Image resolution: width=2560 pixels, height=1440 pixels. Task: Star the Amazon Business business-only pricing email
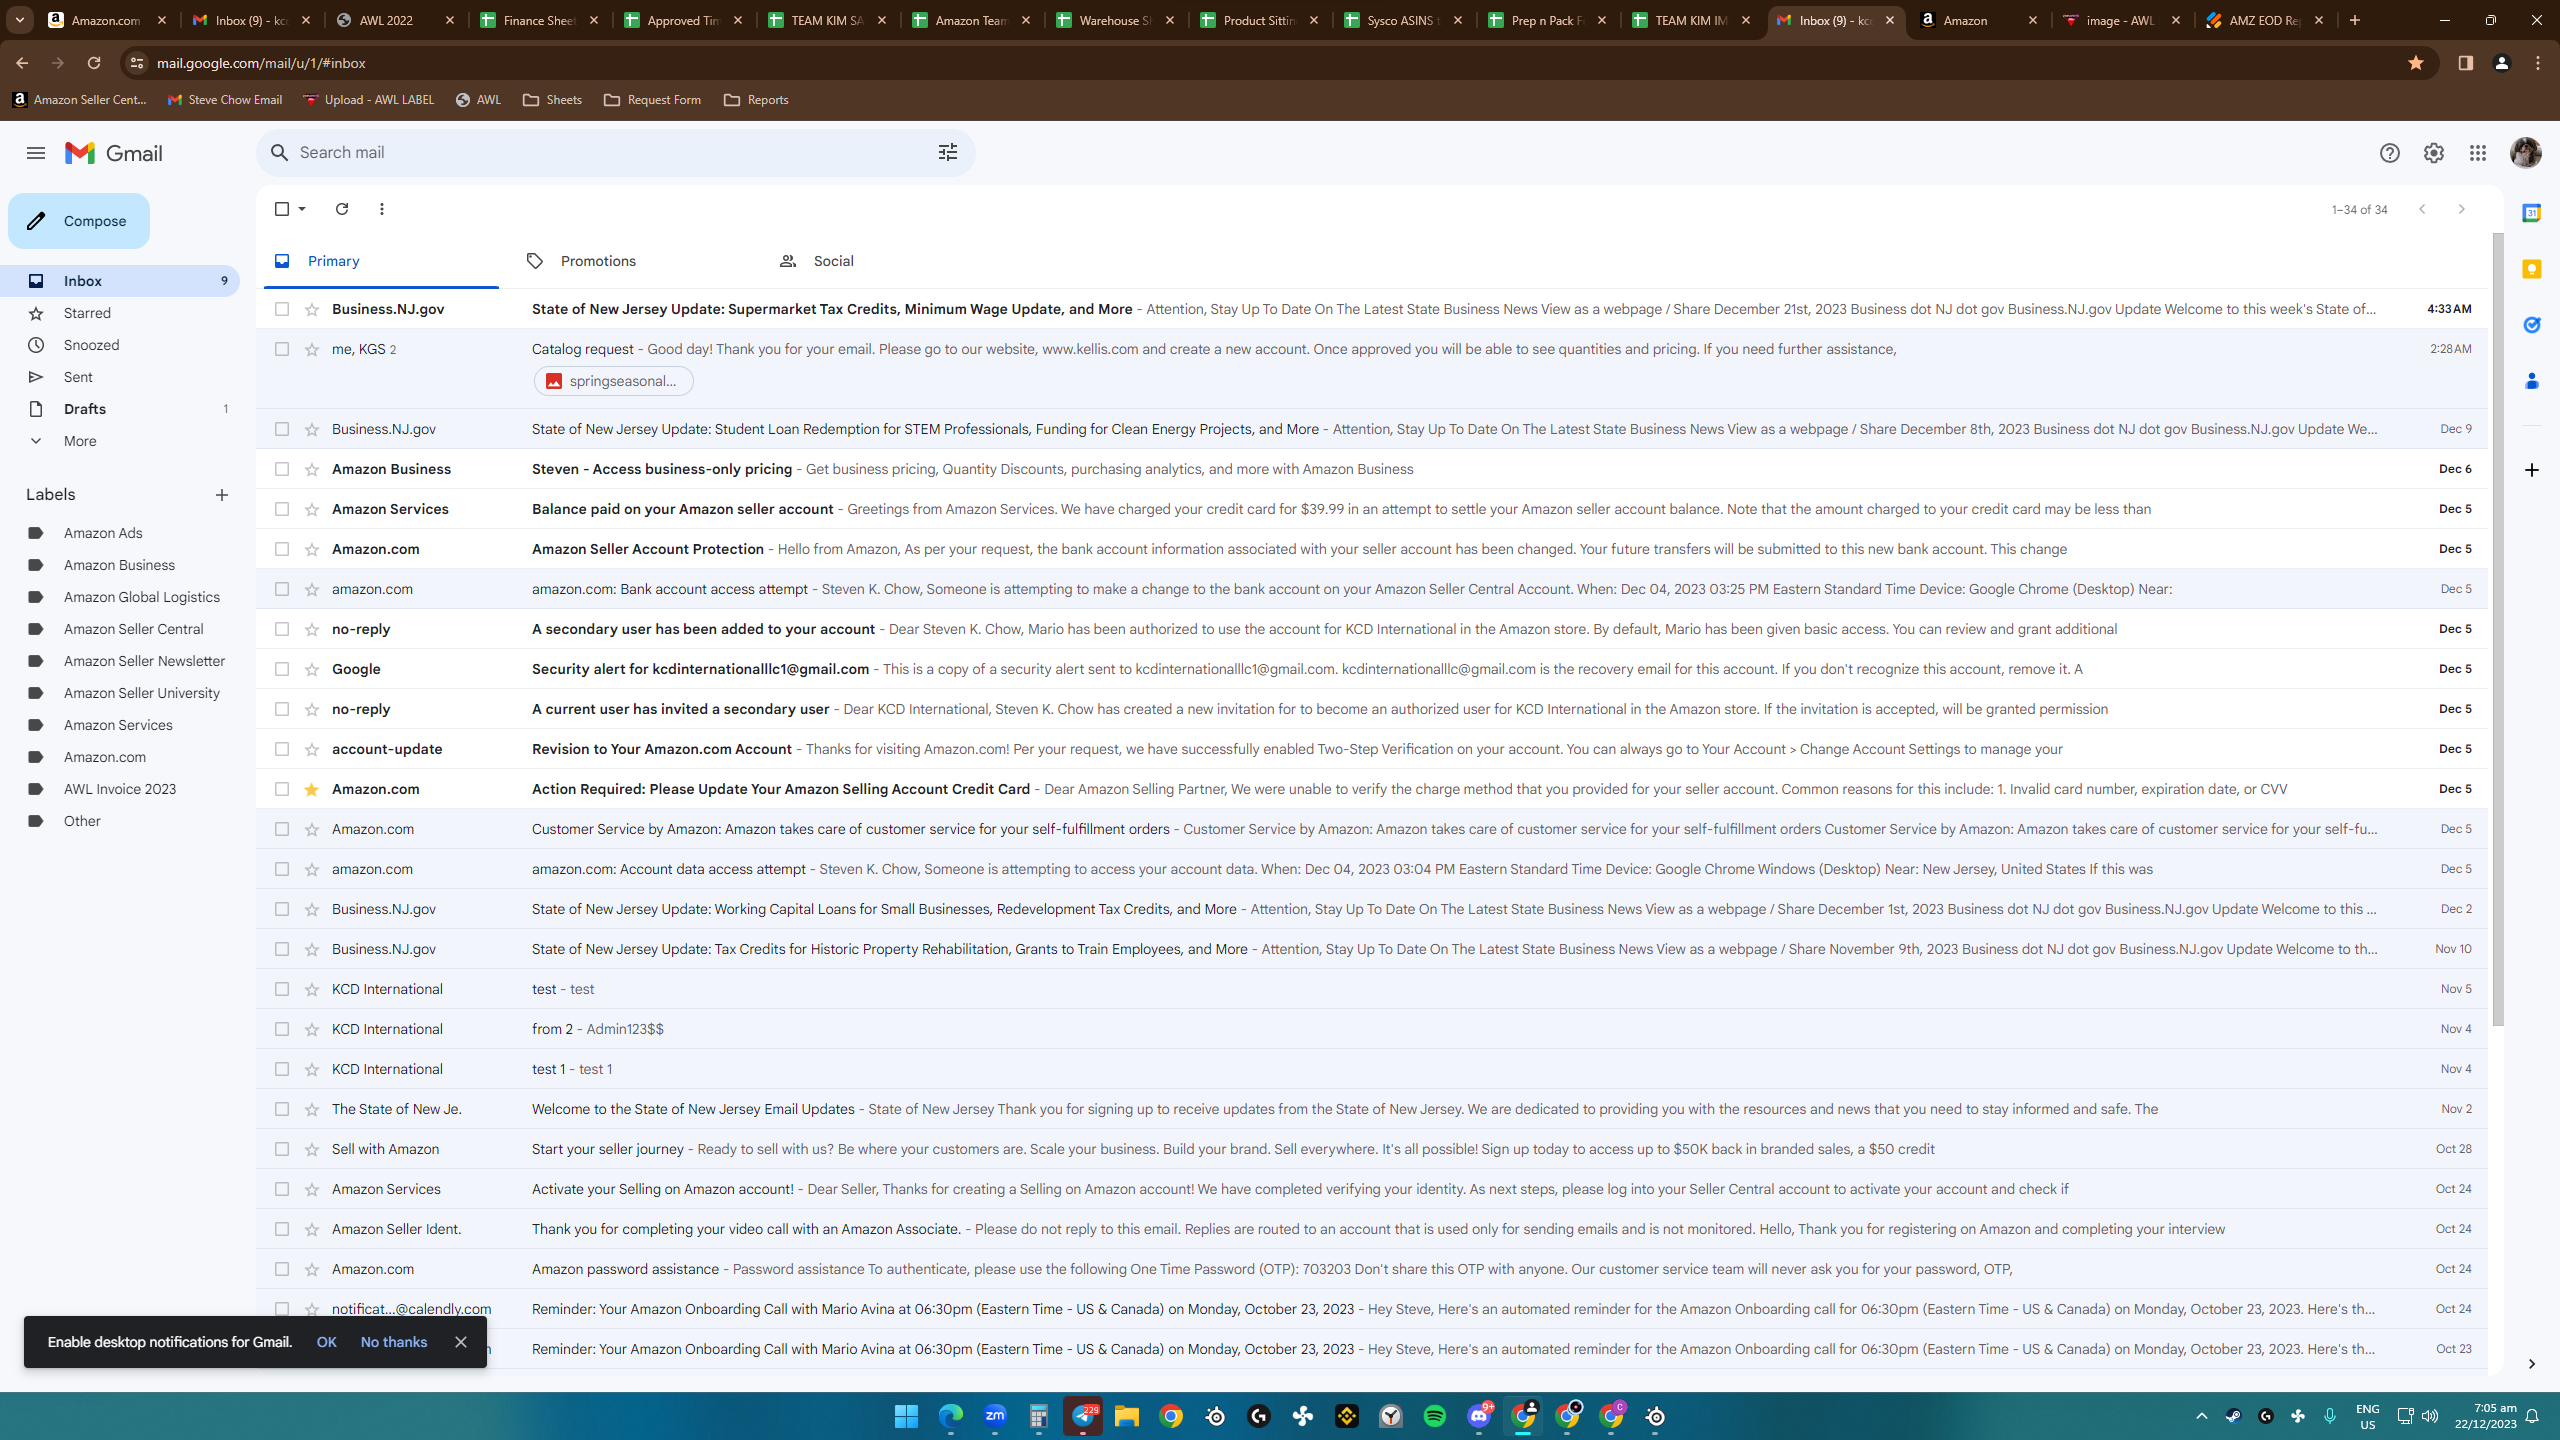(x=312, y=469)
